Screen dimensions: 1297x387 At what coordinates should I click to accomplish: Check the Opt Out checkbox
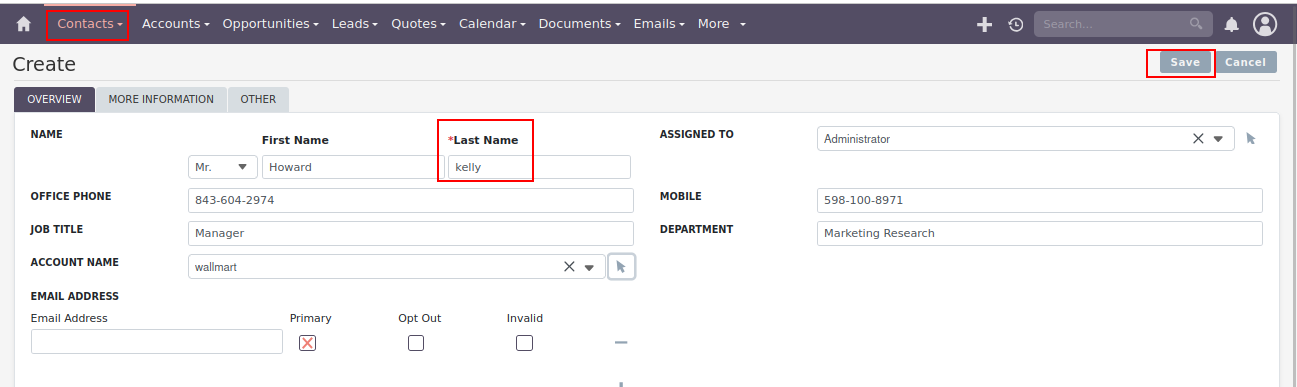tap(416, 343)
